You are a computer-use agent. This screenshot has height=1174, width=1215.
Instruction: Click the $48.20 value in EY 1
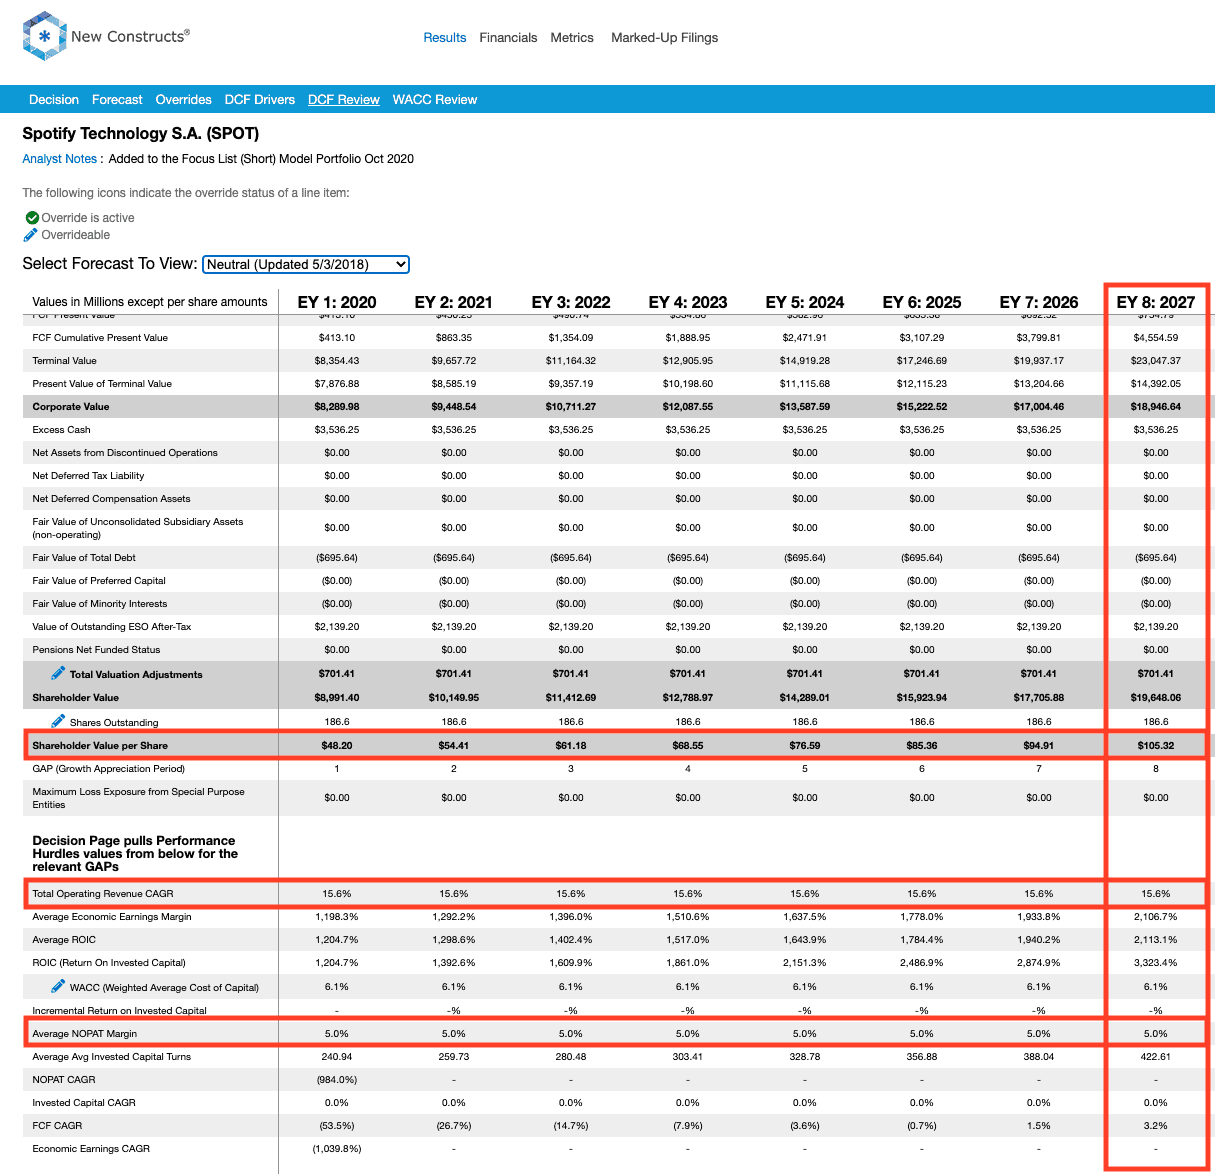(337, 746)
